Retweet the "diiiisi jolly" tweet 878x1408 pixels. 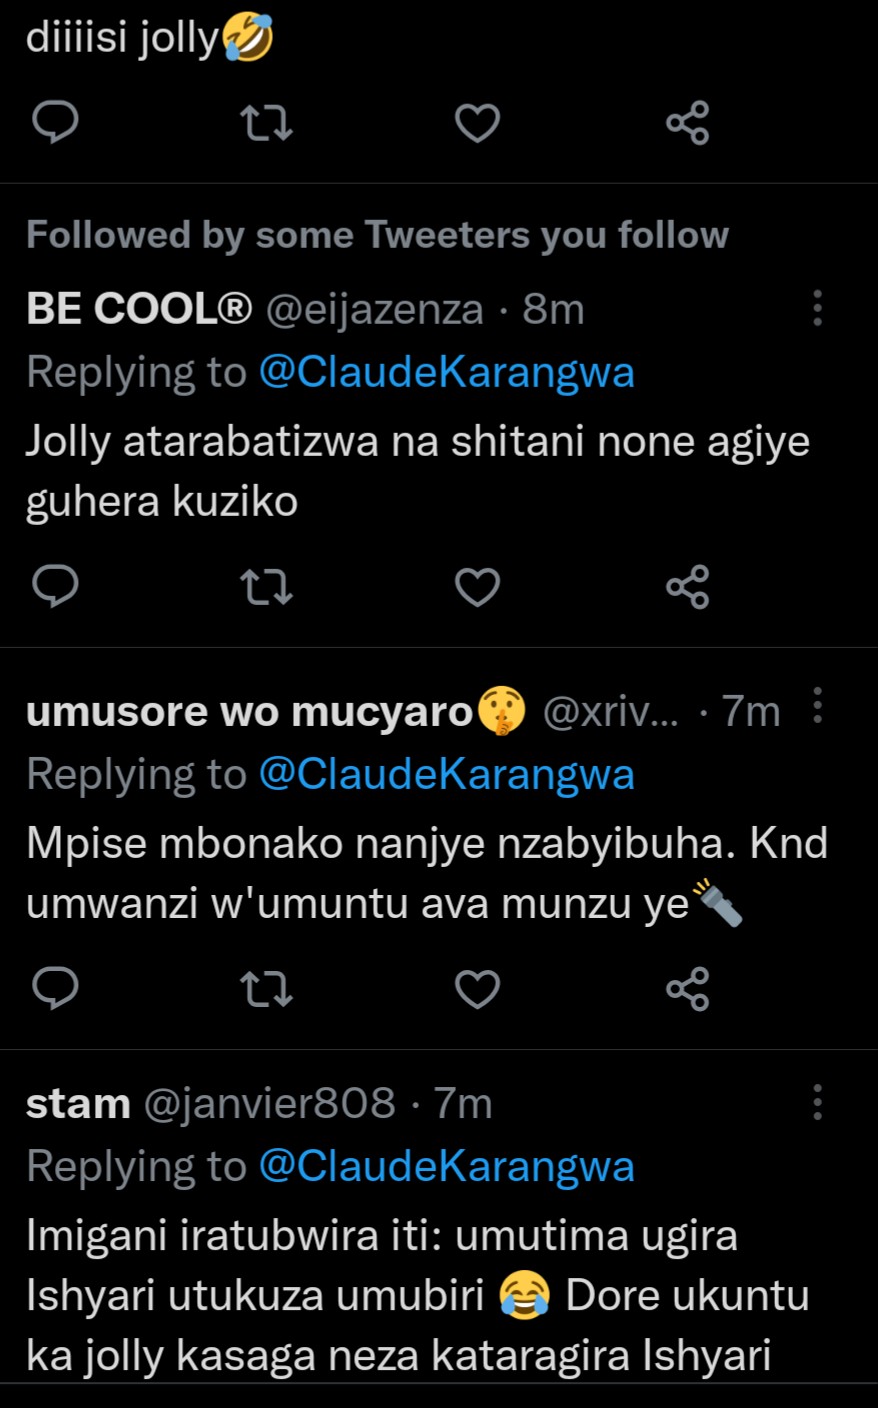point(267,123)
